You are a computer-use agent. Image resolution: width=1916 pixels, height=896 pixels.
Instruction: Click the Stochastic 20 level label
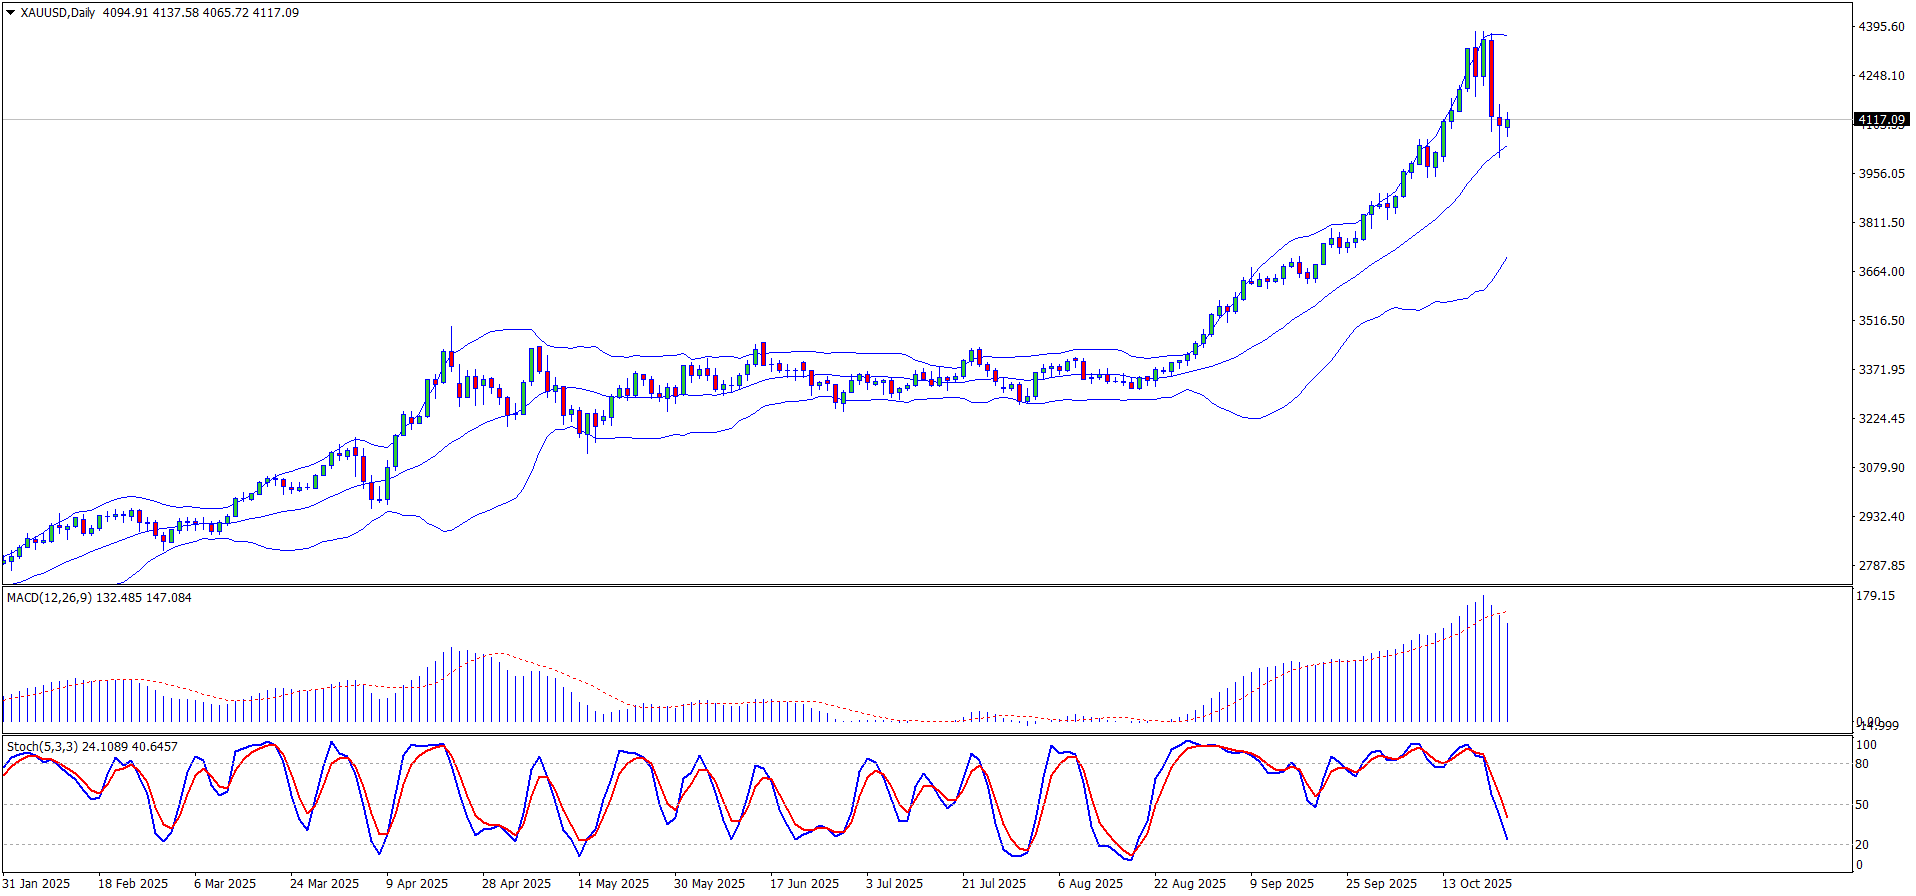[x=1862, y=845]
